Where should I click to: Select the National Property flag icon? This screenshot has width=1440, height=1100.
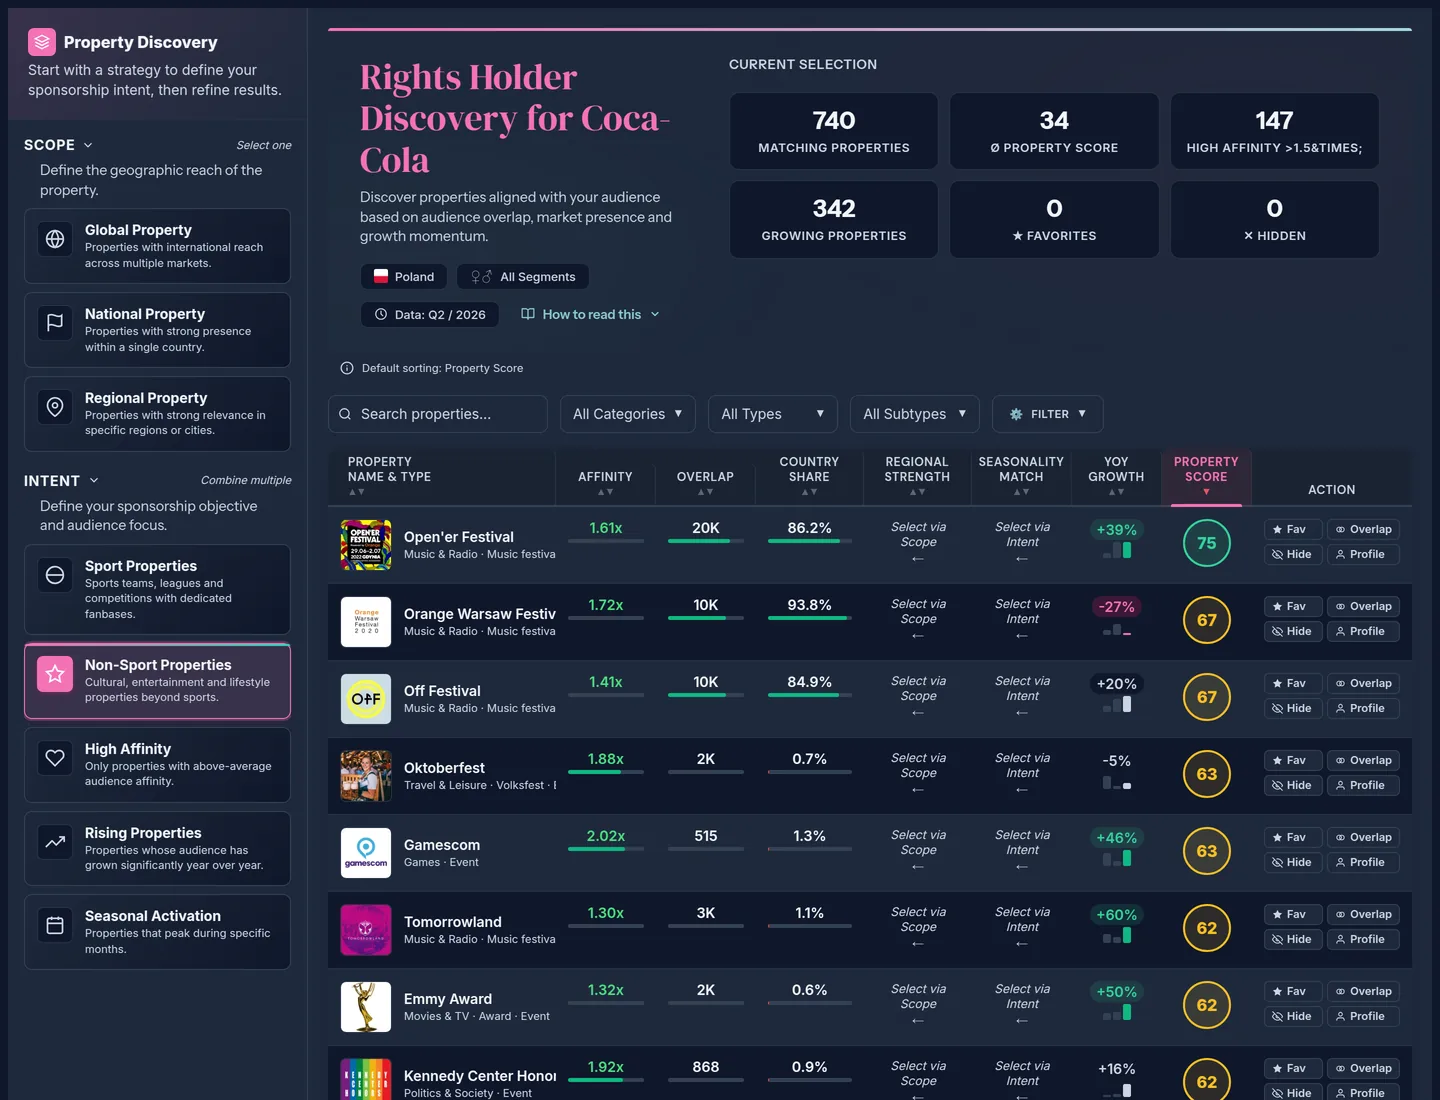tap(55, 323)
